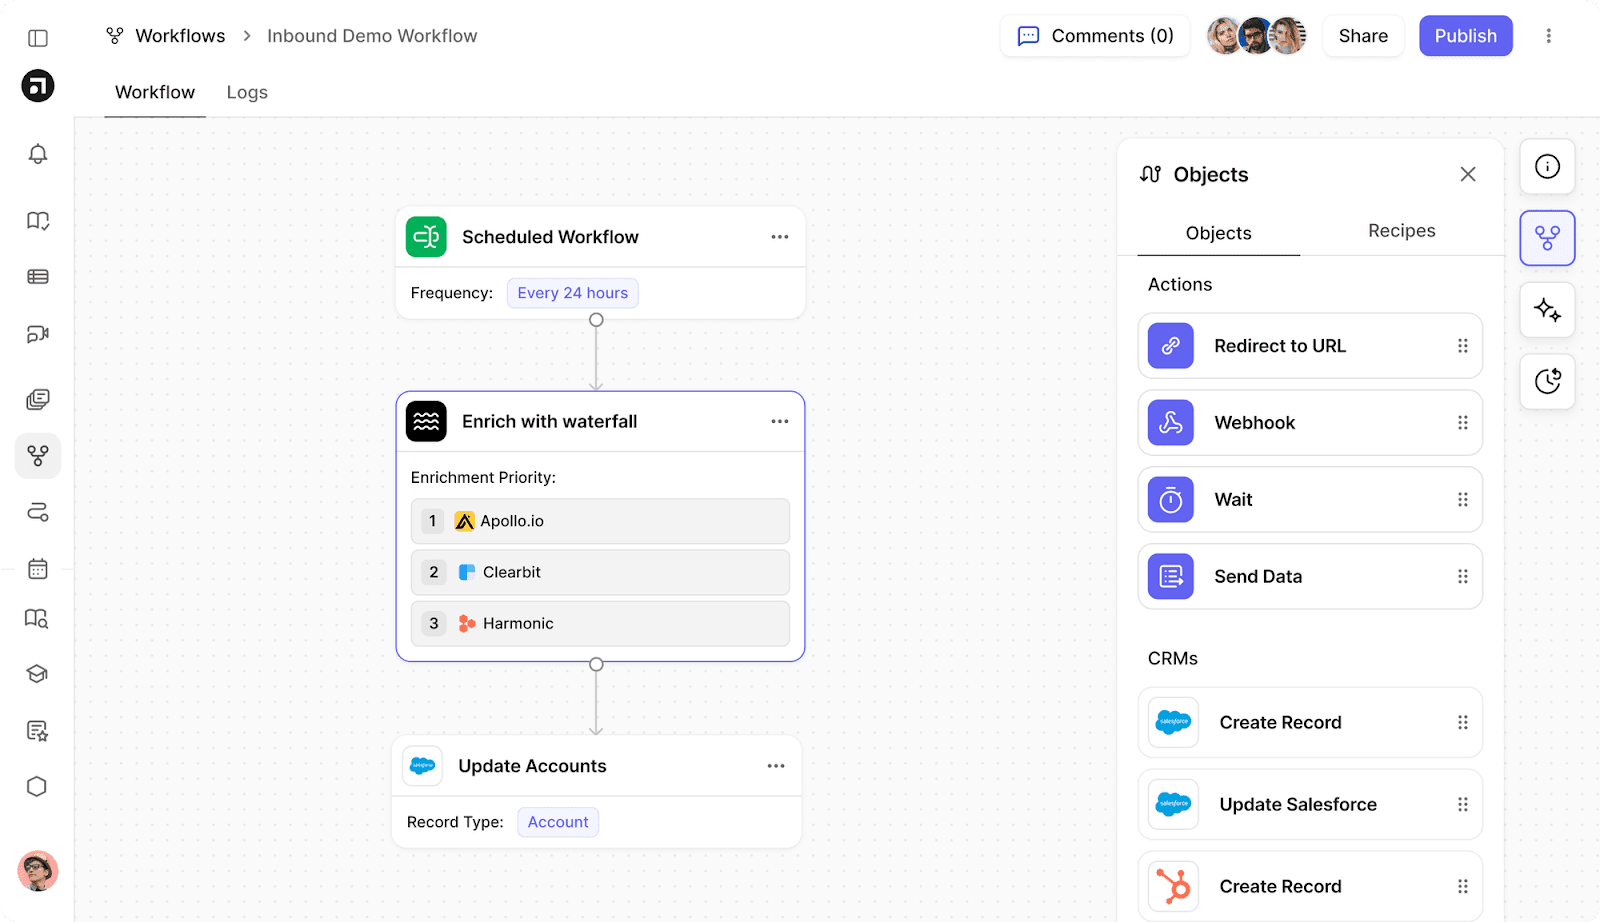Click Inbound Demo Workflow breadcrumb title
Viewport: 1600px width, 922px height.
(372, 36)
